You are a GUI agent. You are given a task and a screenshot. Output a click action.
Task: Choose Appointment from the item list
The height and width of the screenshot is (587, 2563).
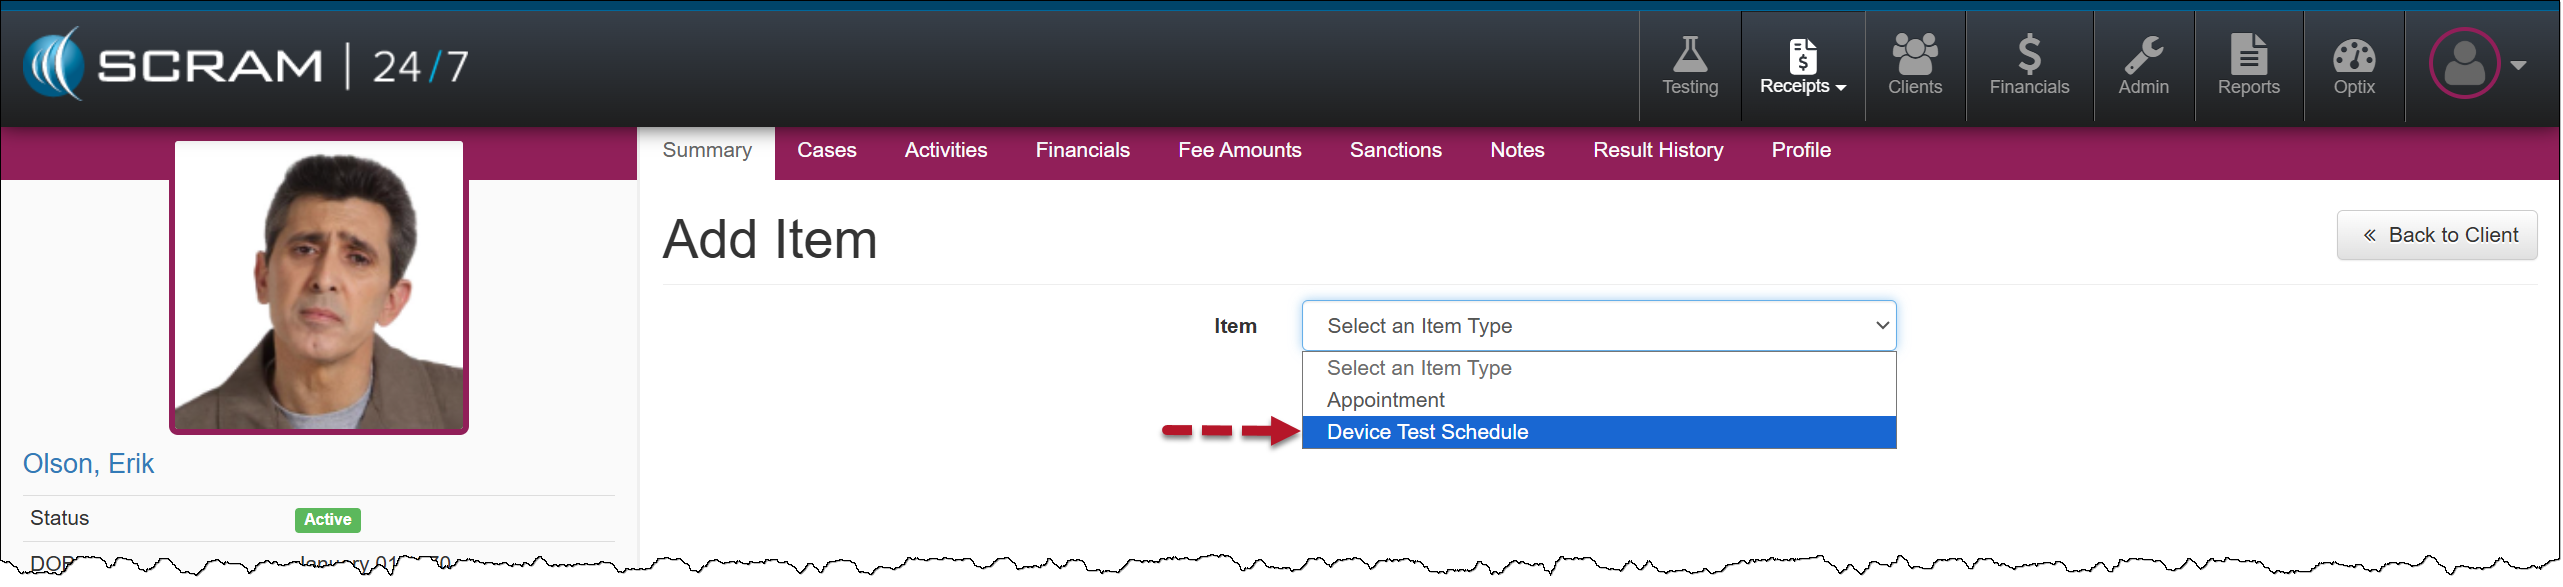[1385, 400]
